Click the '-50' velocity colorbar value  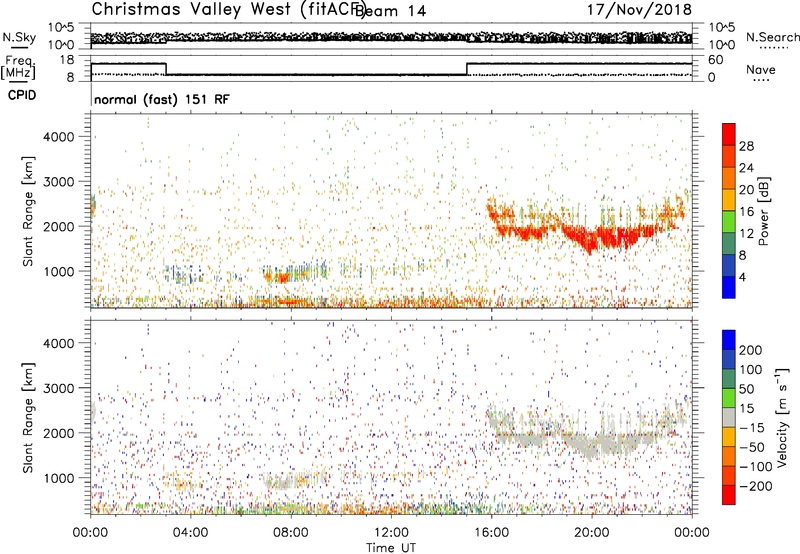(751, 447)
